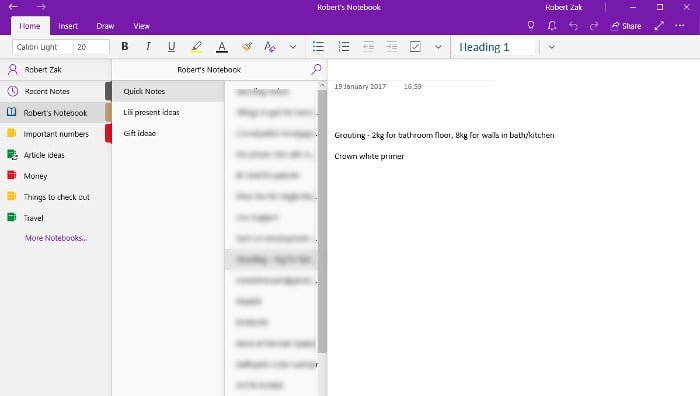The width and height of the screenshot is (700, 396).
Task: Enter full screen mode with the arrows icon
Action: [x=659, y=26]
